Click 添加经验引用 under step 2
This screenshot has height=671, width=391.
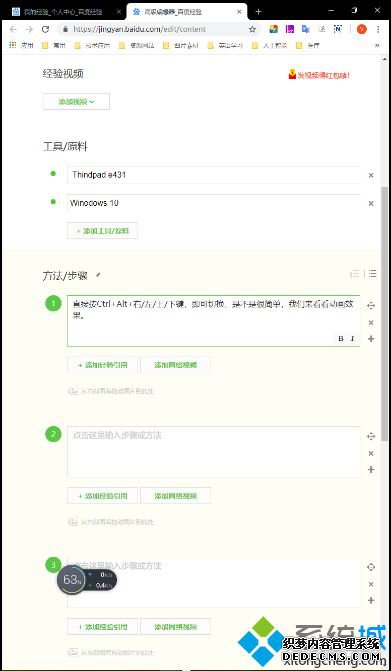(103, 496)
